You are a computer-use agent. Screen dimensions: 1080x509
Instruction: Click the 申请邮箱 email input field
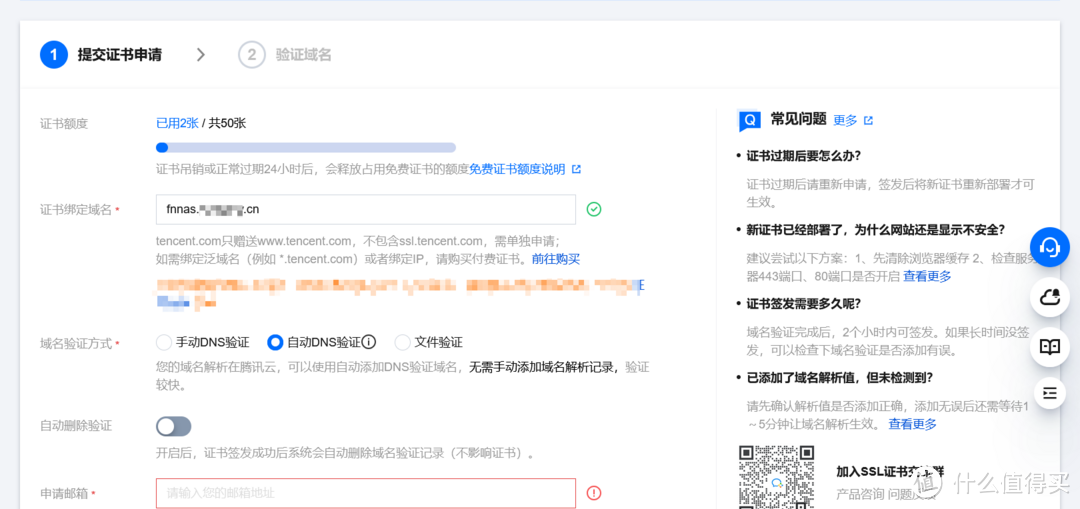(365, 493)
